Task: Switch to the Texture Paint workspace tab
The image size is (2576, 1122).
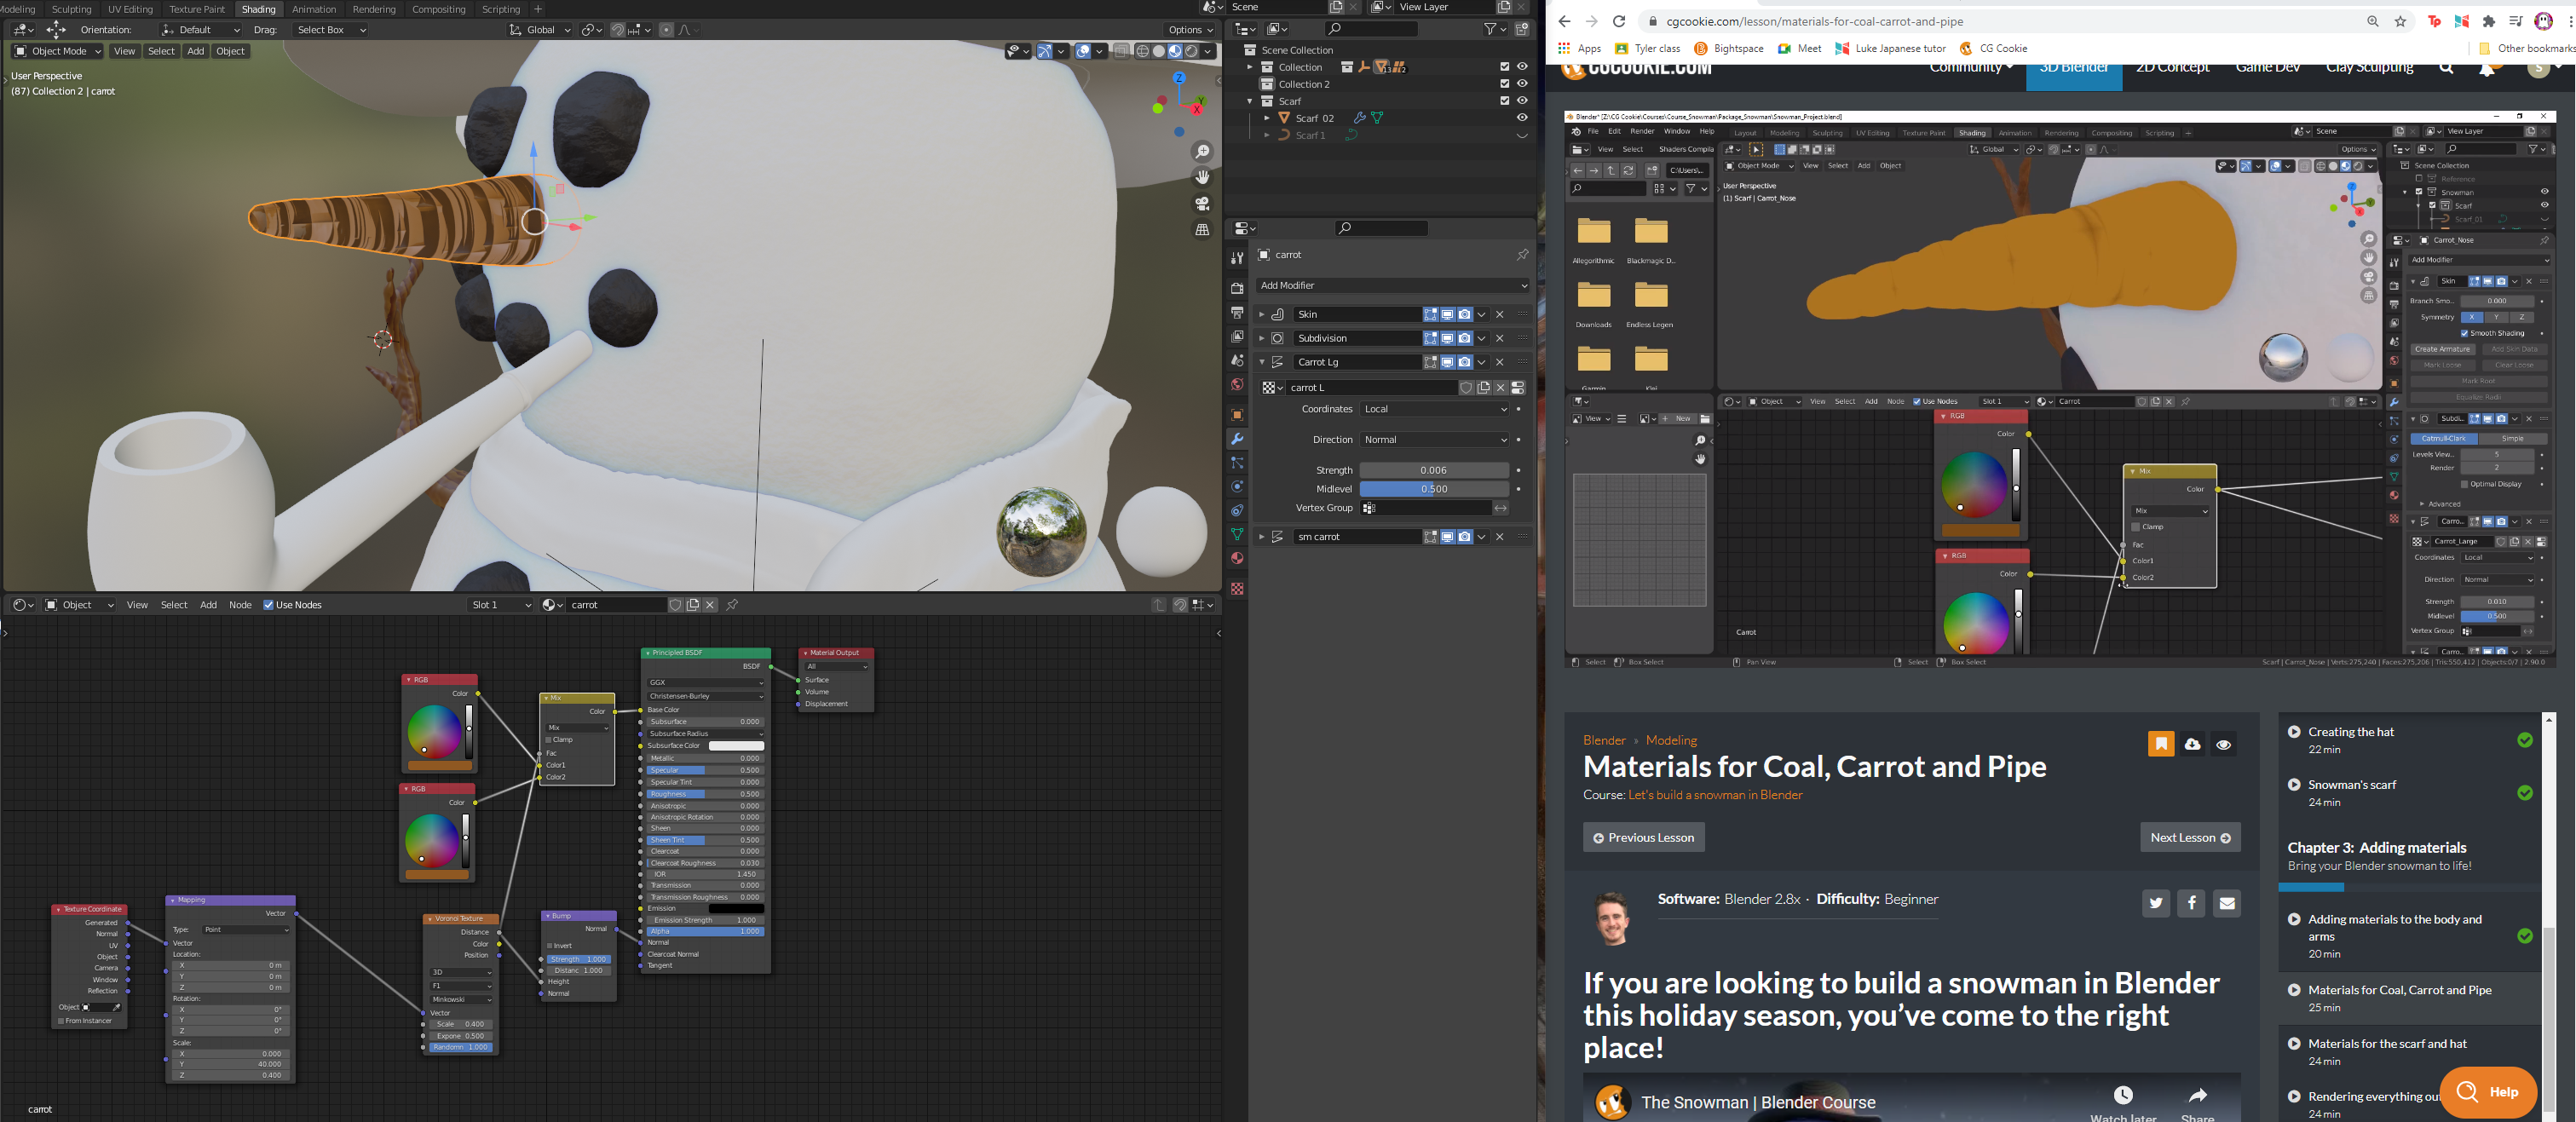Action: [197, 9]
